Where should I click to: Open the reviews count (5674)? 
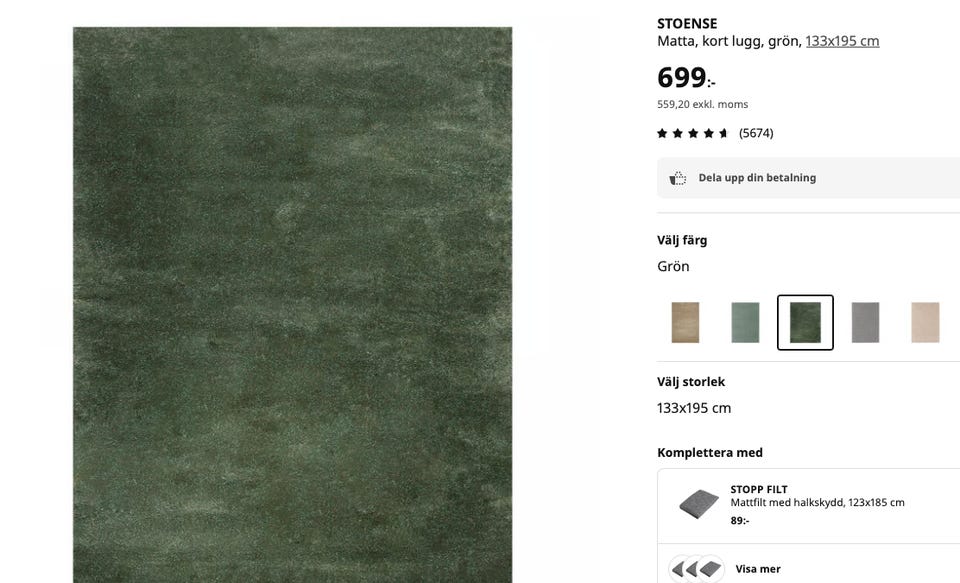click(756, 133)
